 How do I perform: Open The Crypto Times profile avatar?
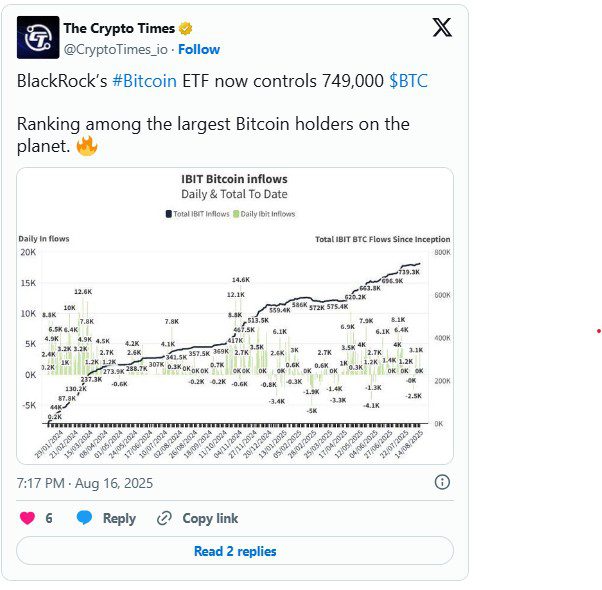[x=37, y=37]
